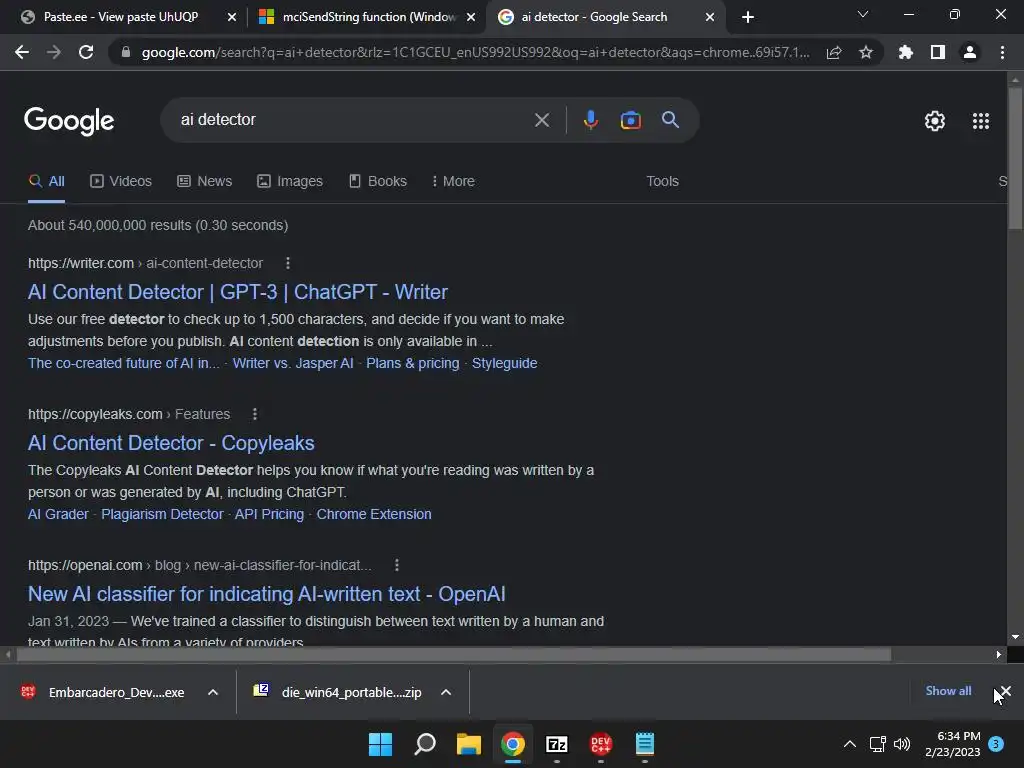The width and height of the screenshot is (1024, 768).
Task: Open 7-Zip from taskbar
Action: click(x=556, y=744)
